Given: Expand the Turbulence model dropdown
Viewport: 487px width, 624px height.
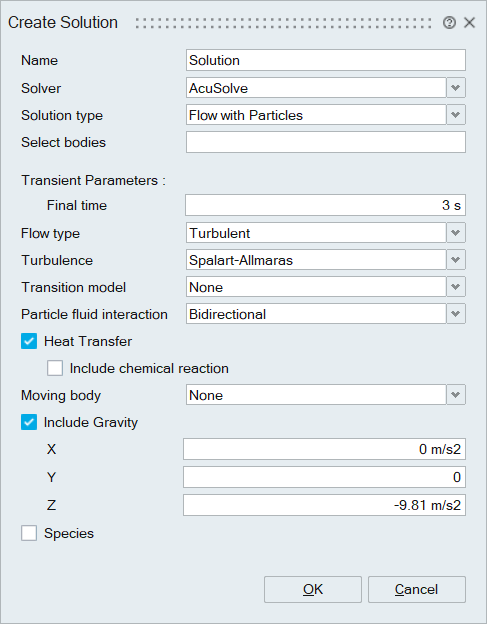Looking at the screenshot, I should [x=456, y=260].
